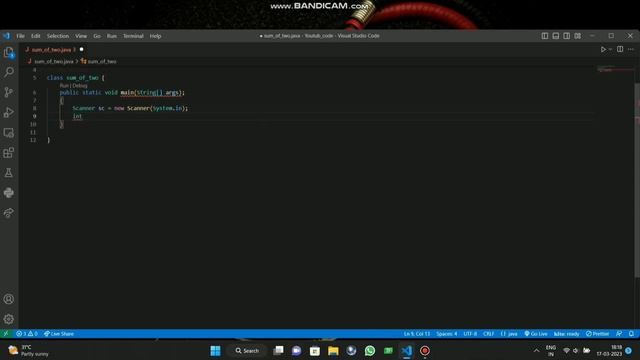Open the Search view in activity bar

coord(9,72)
